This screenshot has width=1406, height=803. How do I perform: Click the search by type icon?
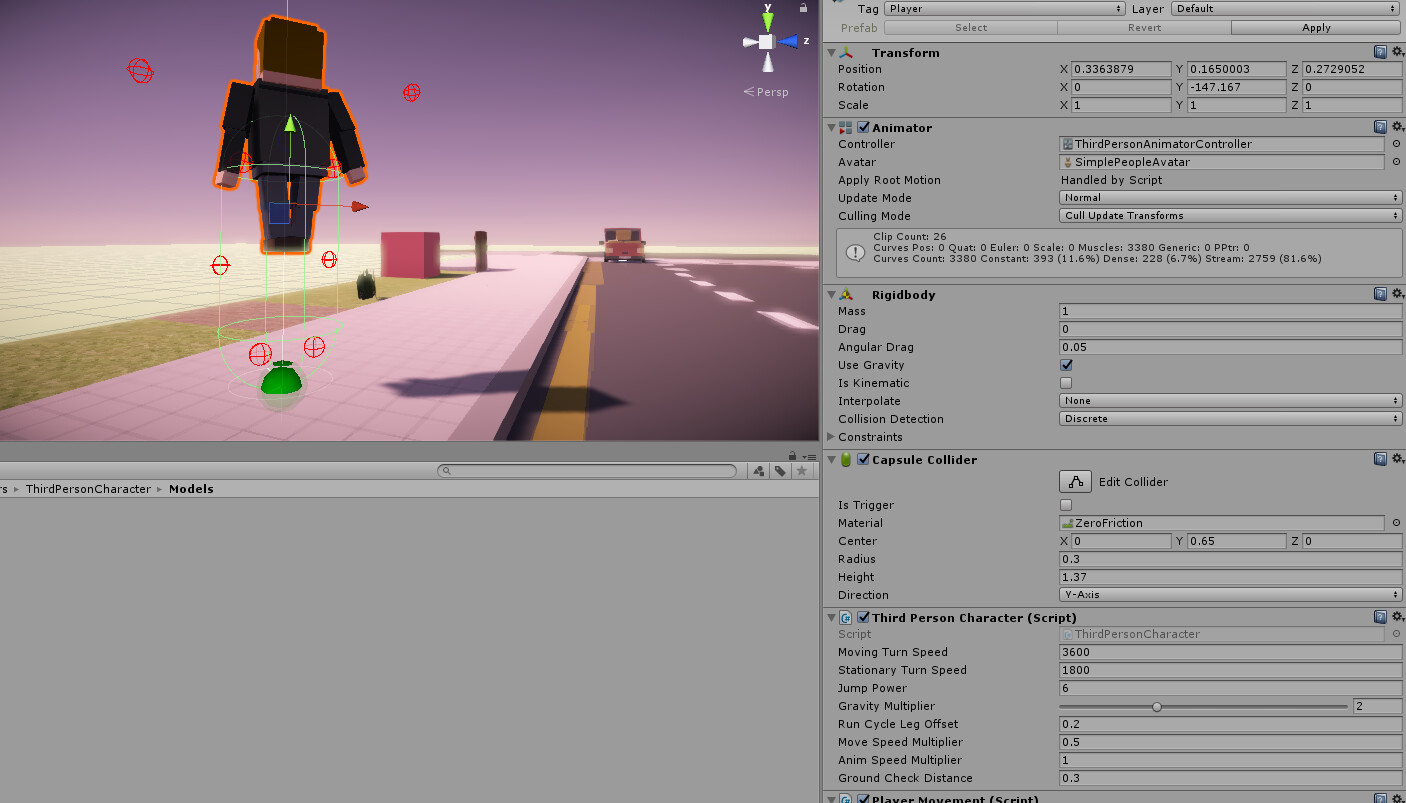(x=758, y=470)
